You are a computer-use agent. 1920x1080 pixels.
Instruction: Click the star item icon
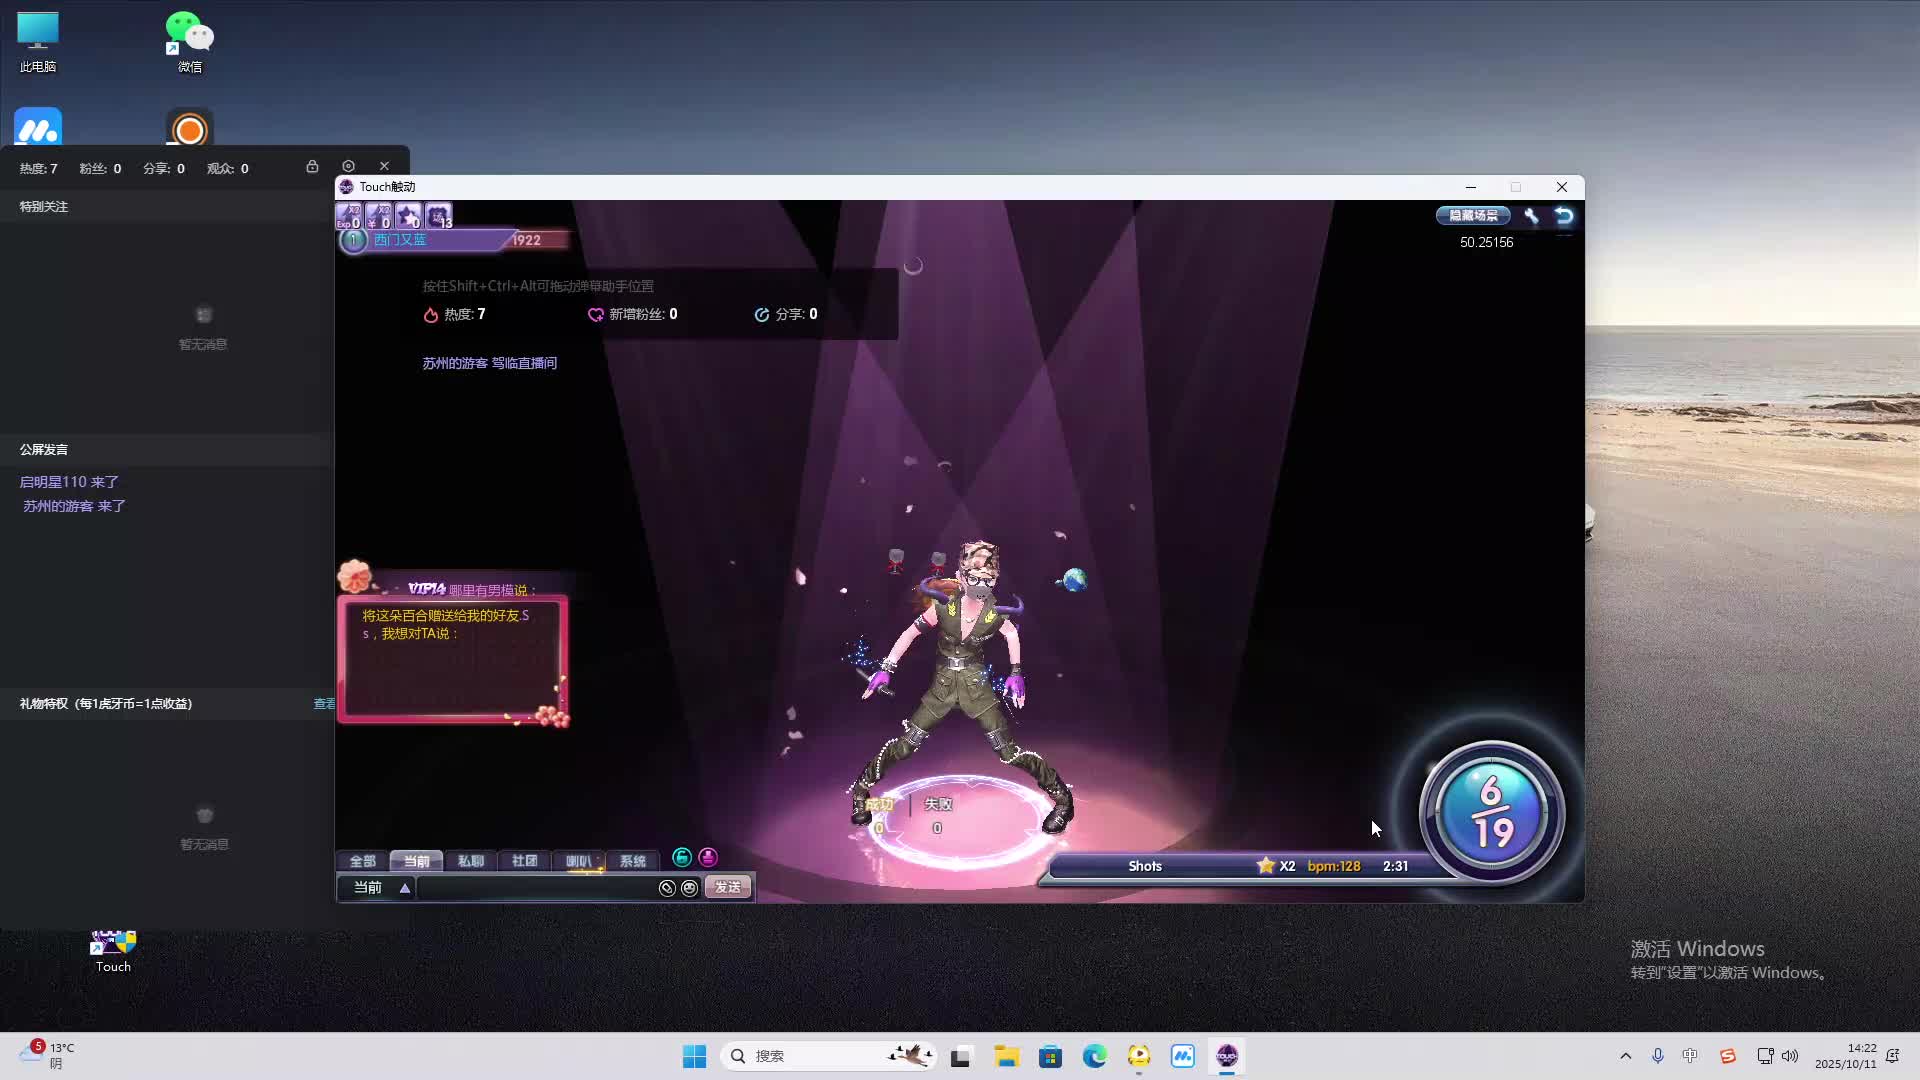tap(408, 216)
